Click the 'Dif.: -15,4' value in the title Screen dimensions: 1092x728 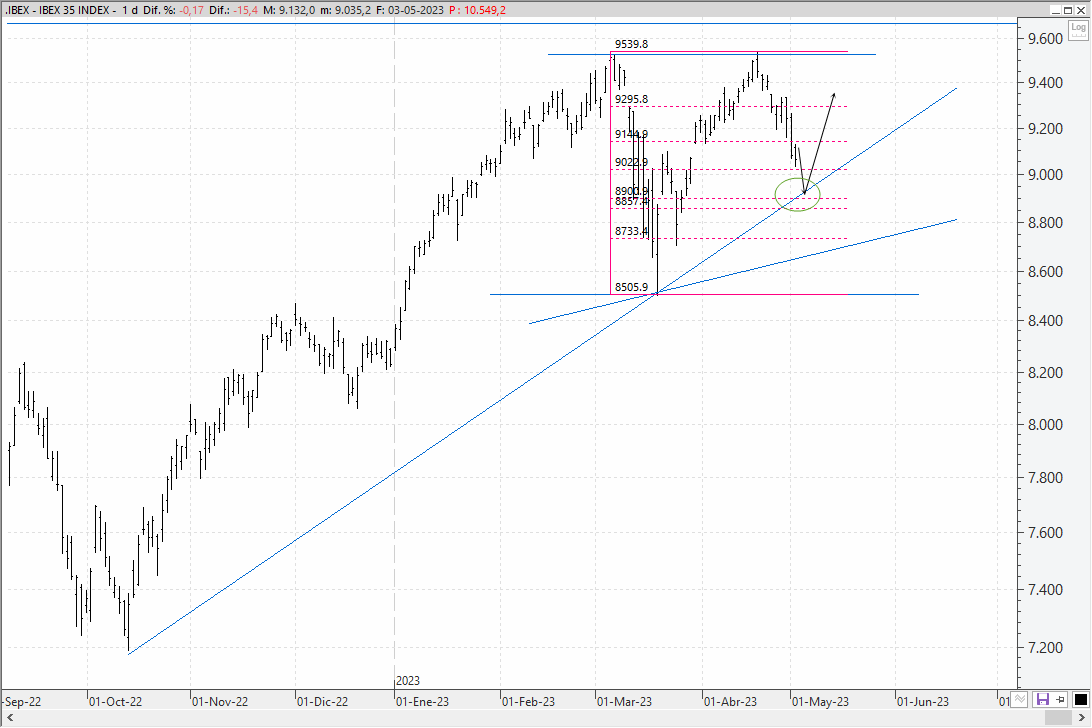[233, 10]
